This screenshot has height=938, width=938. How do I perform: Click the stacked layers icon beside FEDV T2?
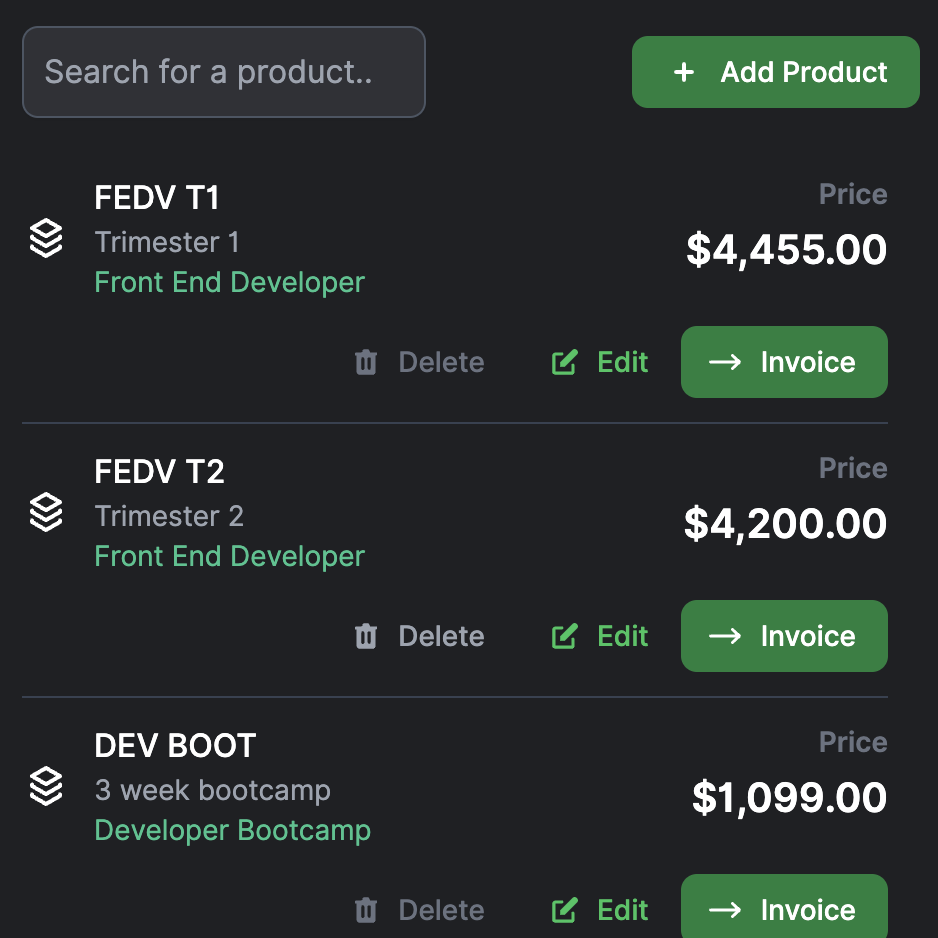point(46,513)
